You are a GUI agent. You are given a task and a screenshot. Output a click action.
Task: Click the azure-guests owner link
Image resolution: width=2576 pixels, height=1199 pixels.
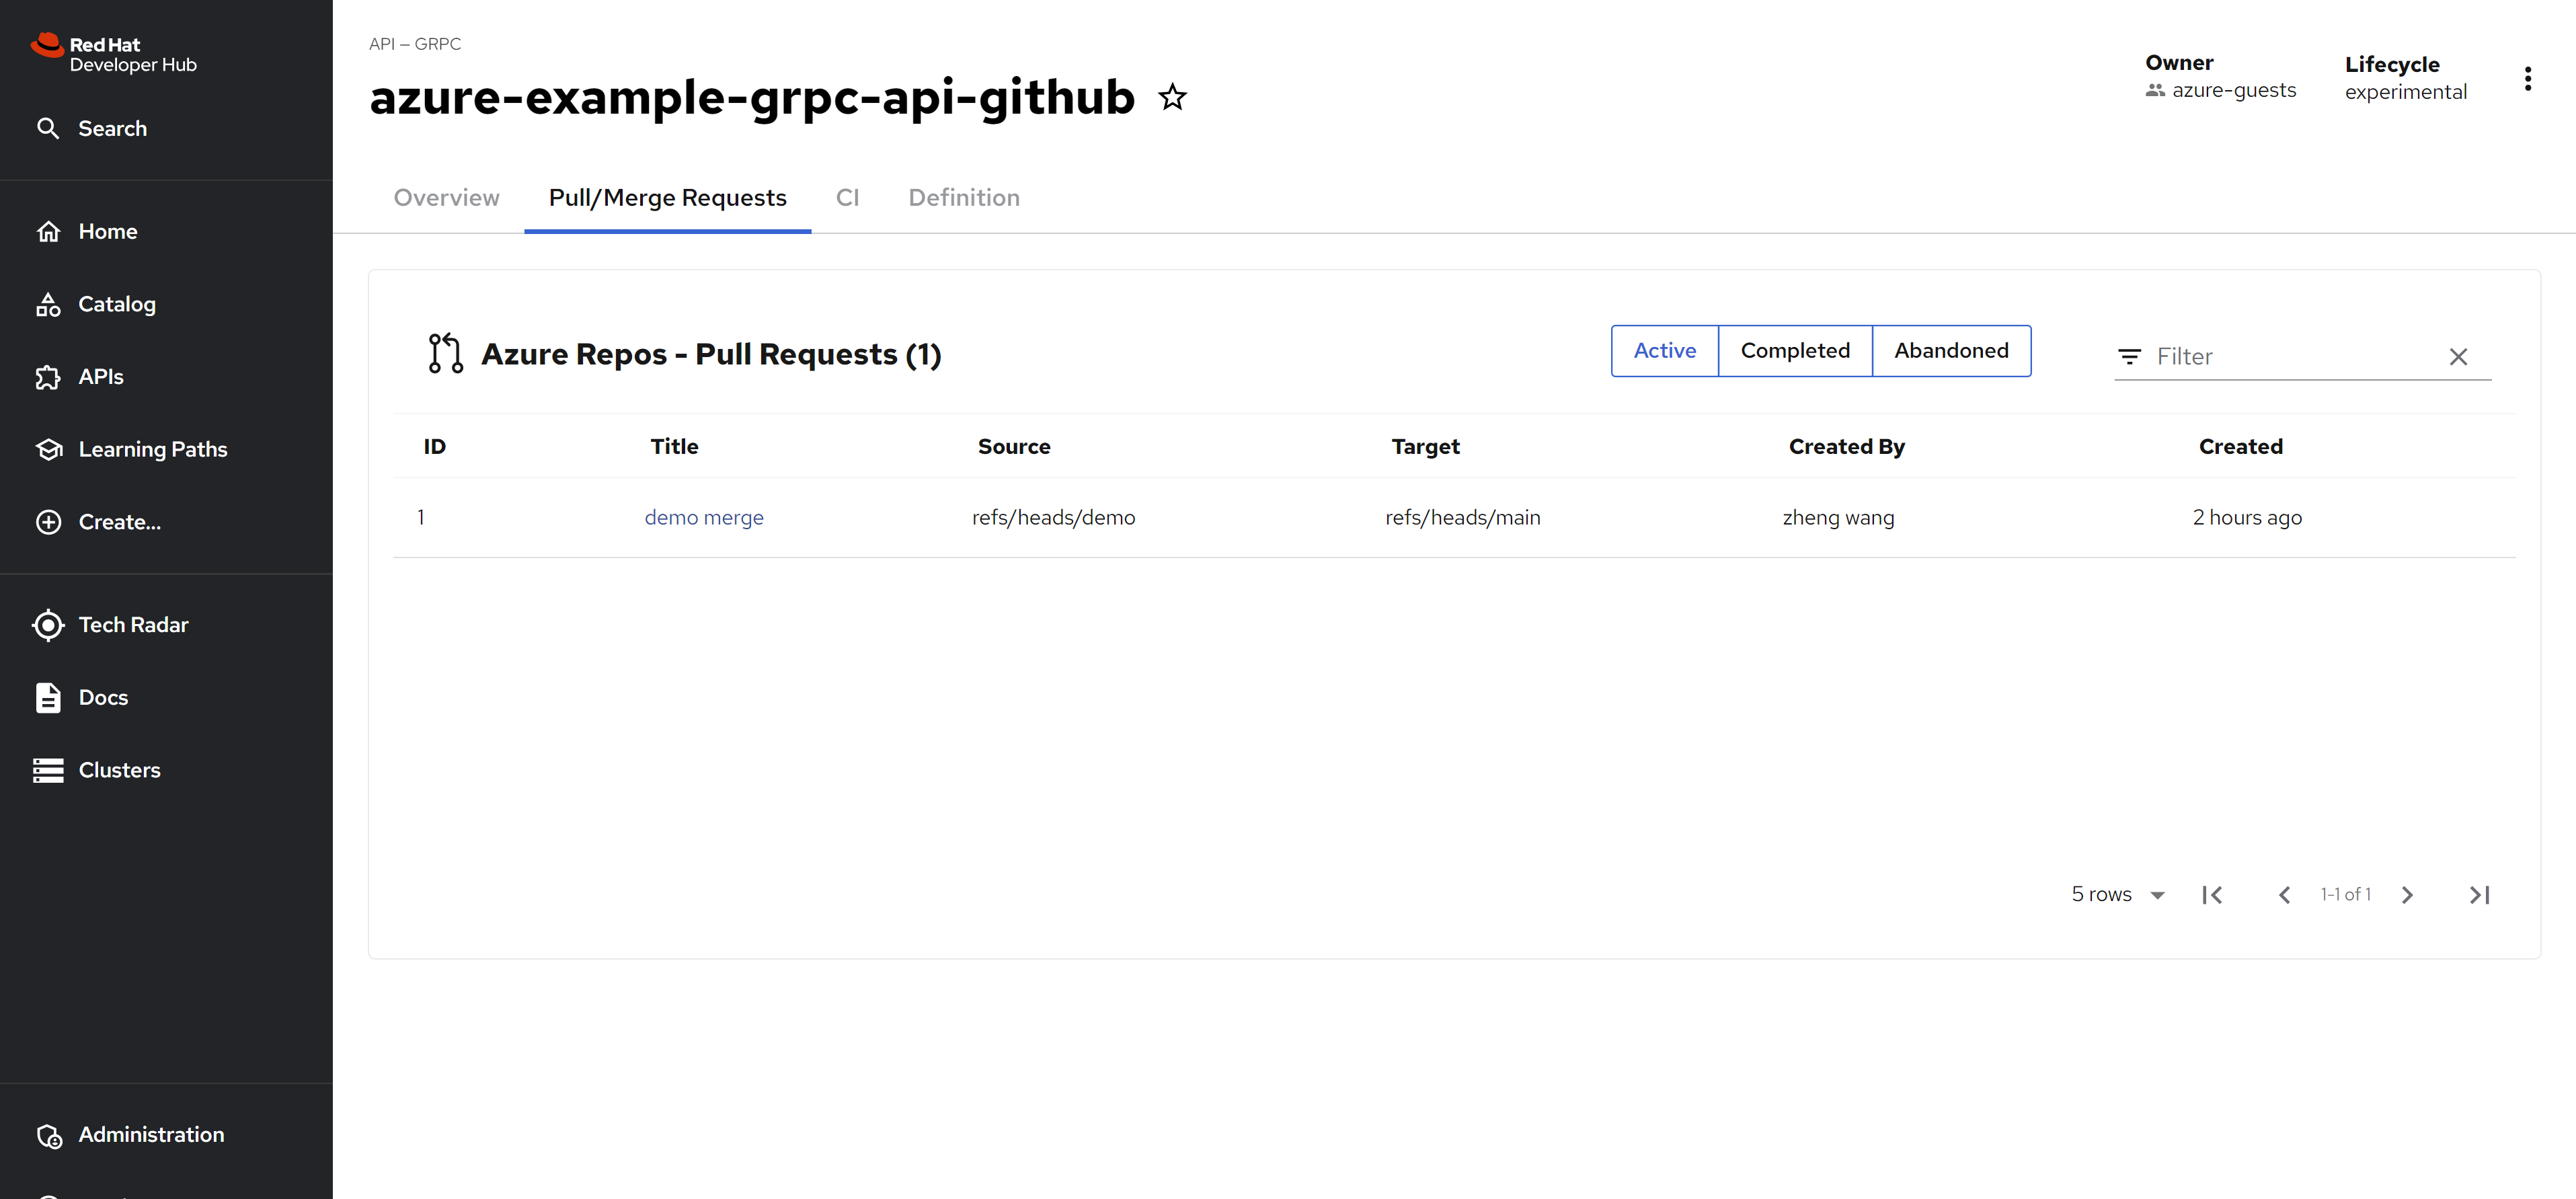(x=2233, y=91)
